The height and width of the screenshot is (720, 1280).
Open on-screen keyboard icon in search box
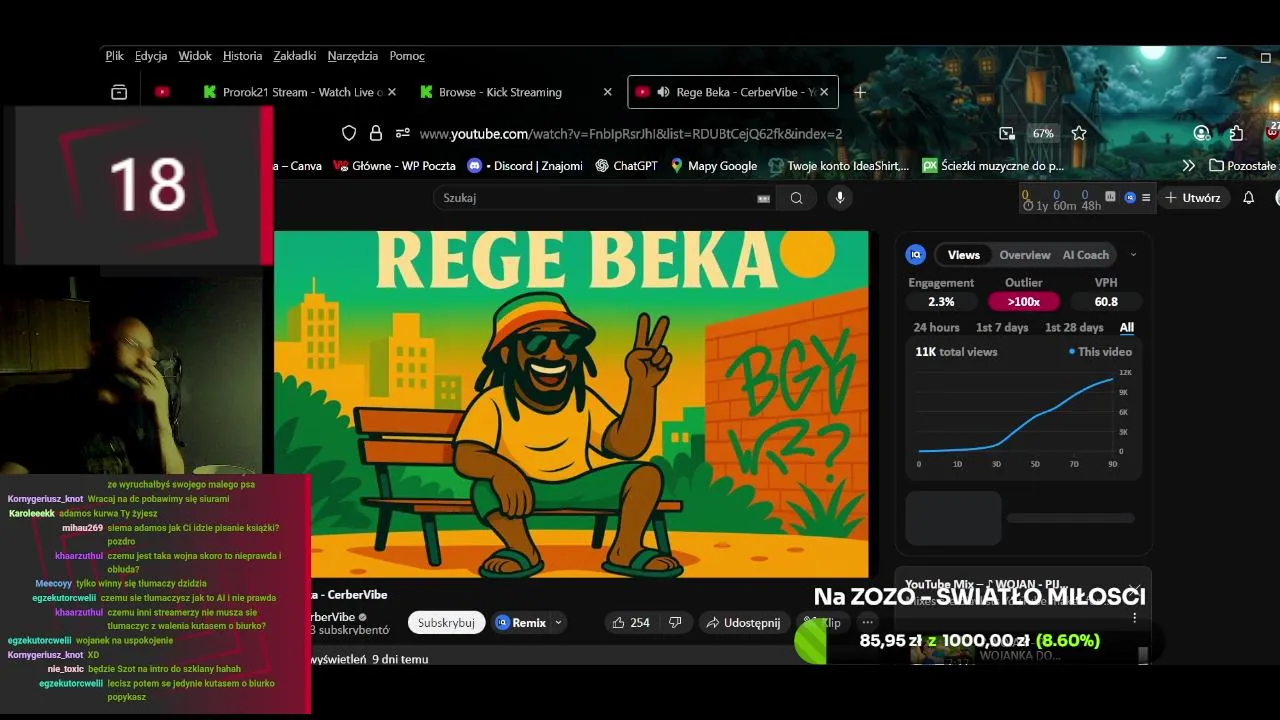tap(764, 198)
